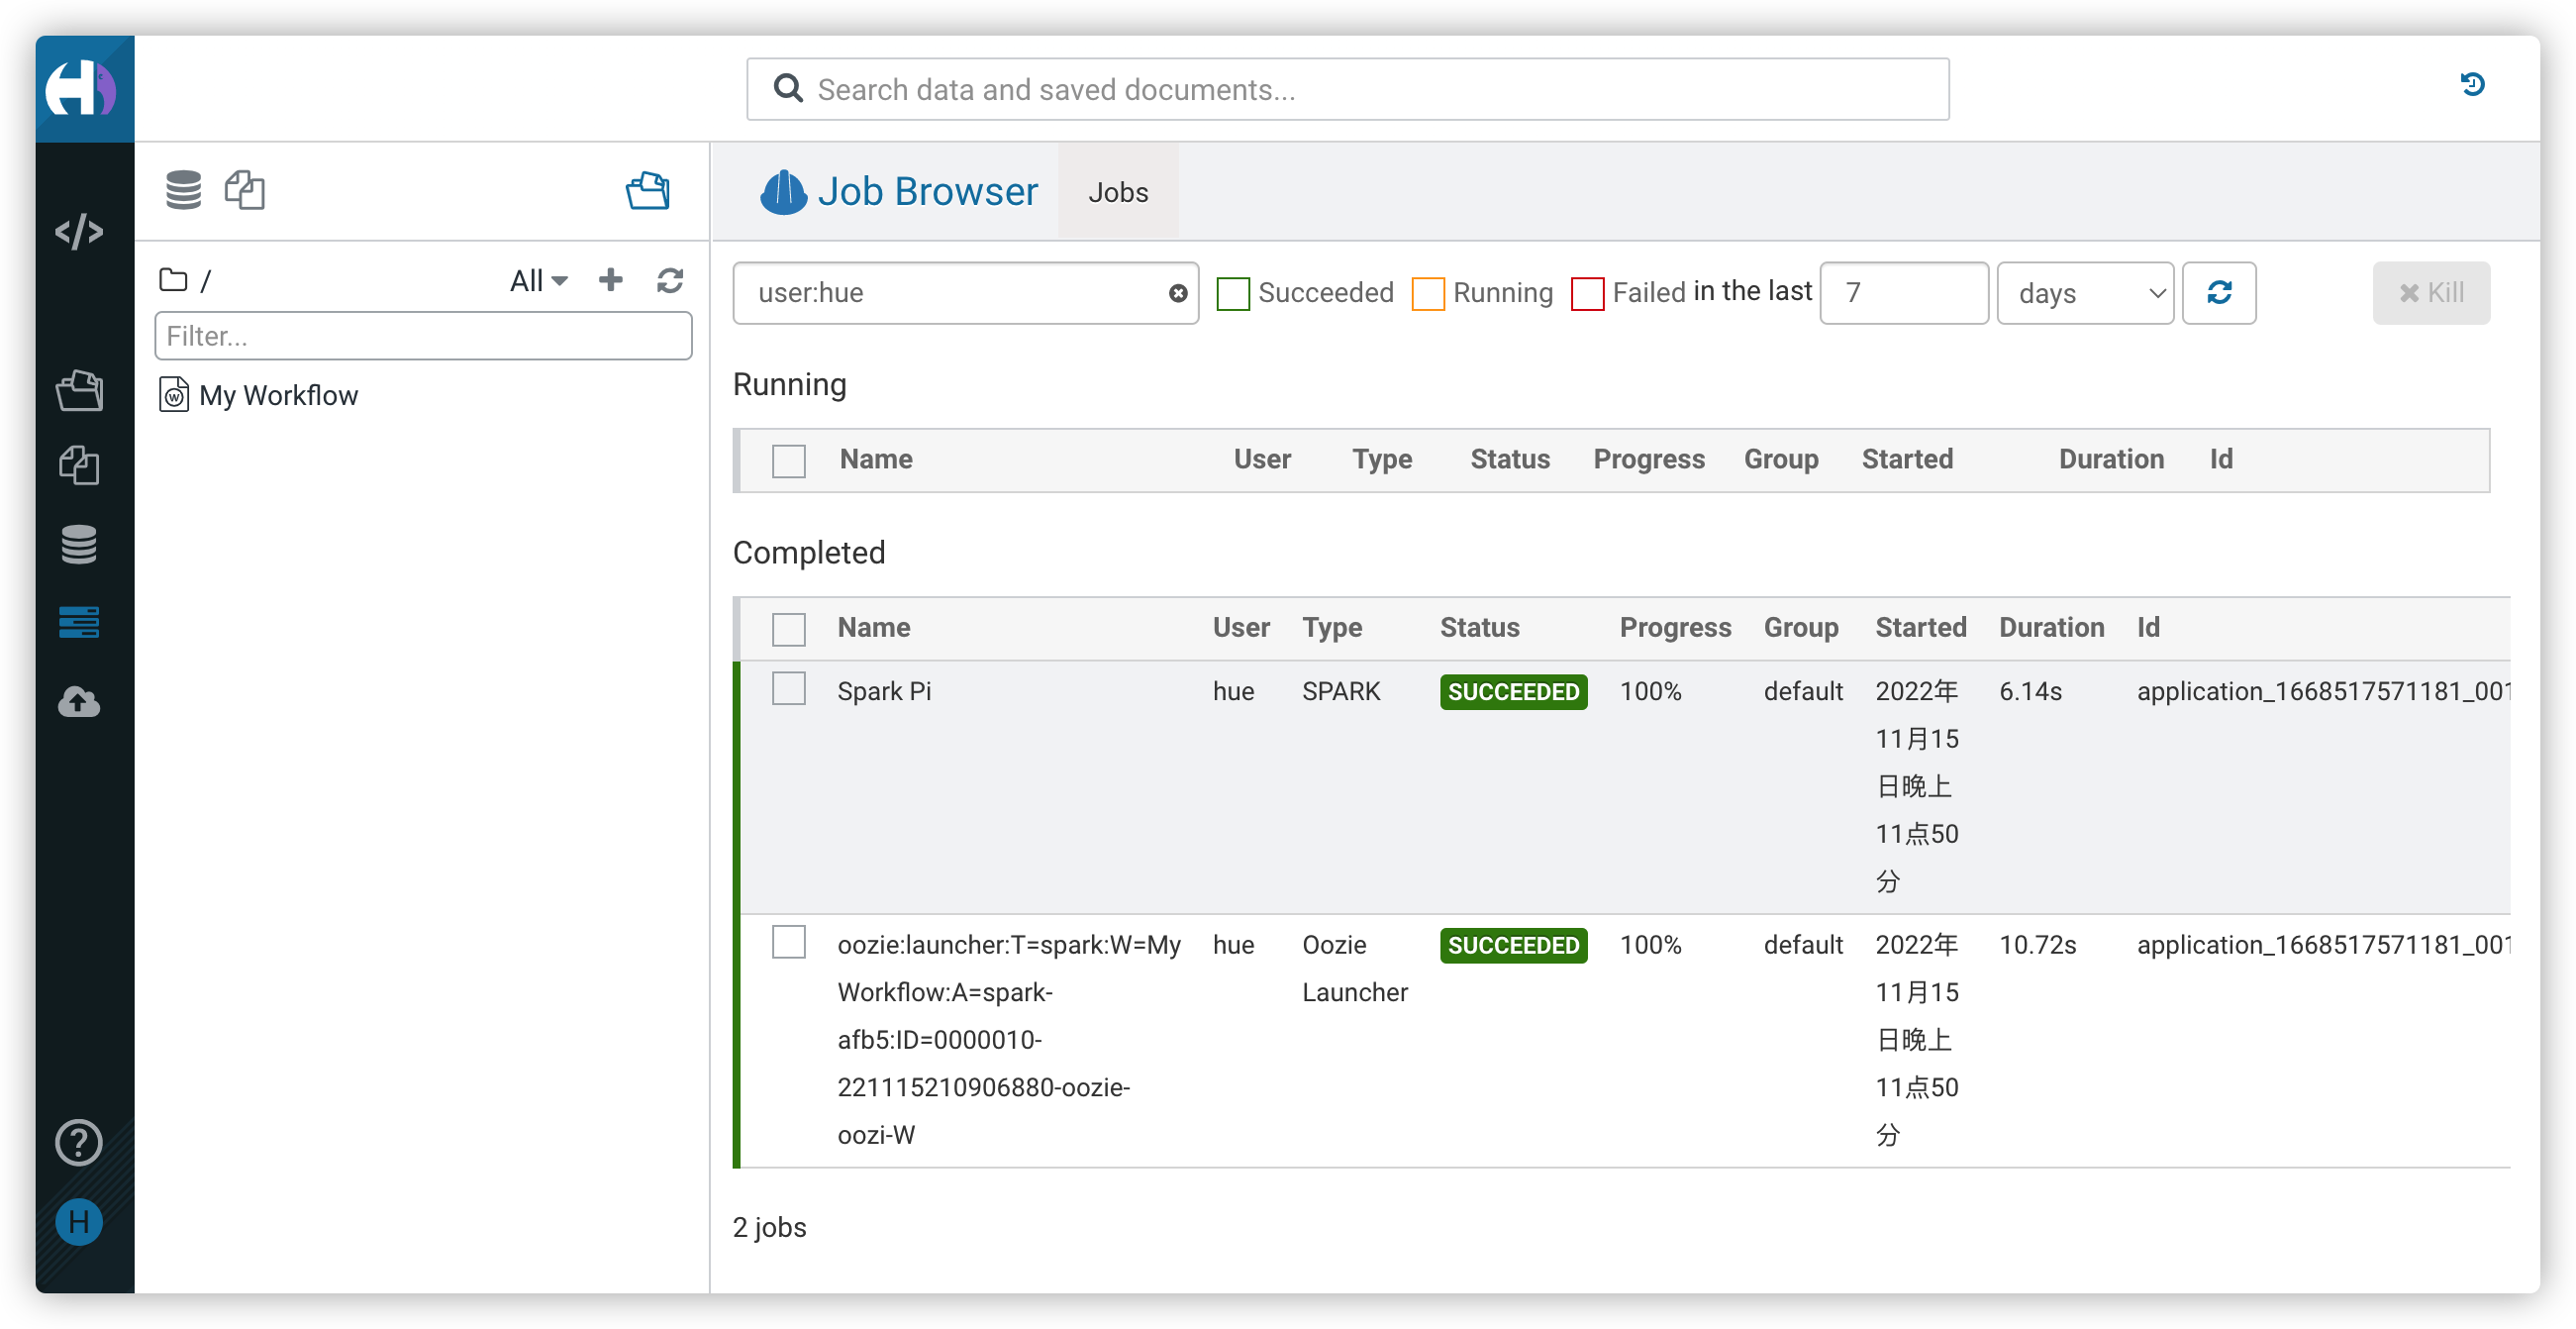Viewport: 2576px width, 1329px height.
Task: Click the Running table Progress header
Action: pyautogui.click(x=1649, y=460)
